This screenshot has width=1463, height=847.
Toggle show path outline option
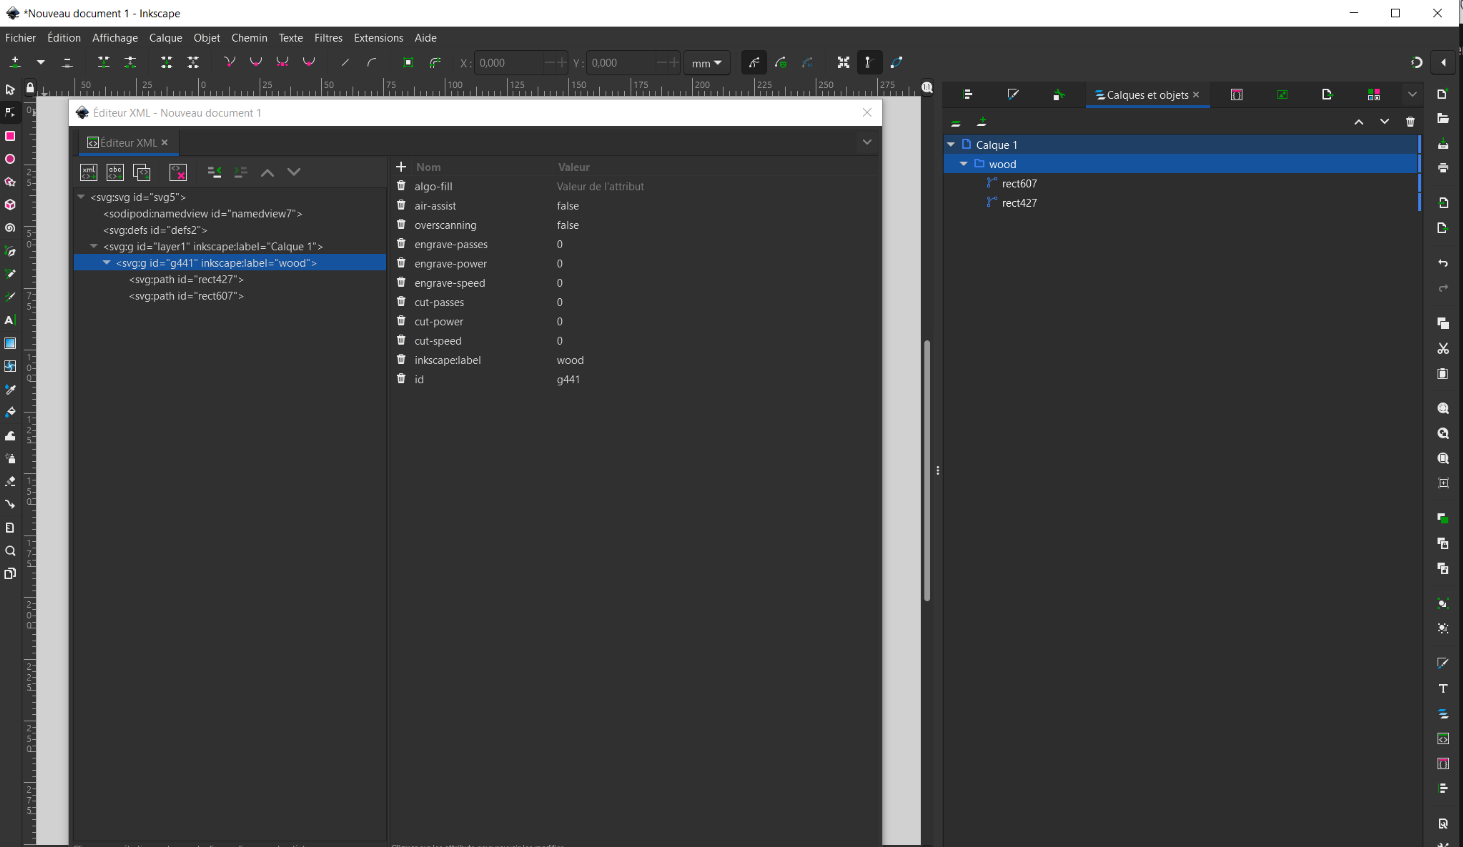(896, 62)
